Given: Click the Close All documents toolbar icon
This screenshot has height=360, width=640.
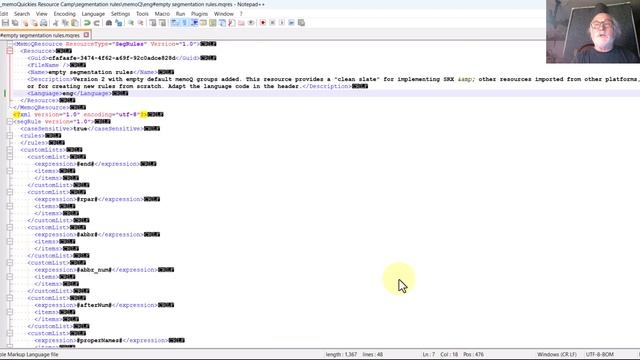Looking at the screenshot, I should [x=34, y=23].
